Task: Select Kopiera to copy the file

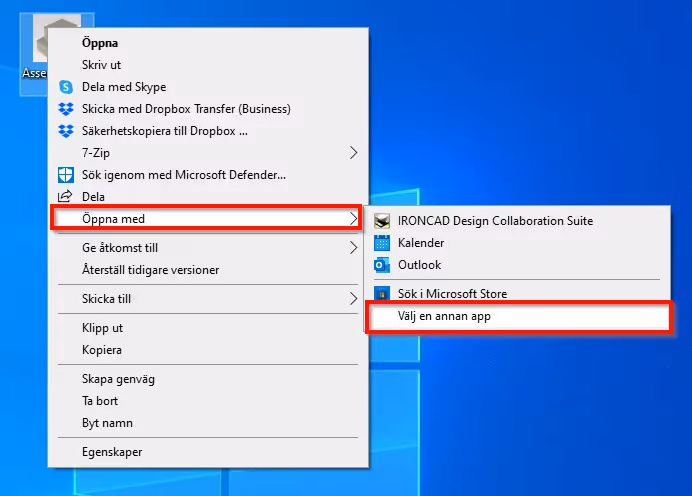Action: tap(208, 350)
